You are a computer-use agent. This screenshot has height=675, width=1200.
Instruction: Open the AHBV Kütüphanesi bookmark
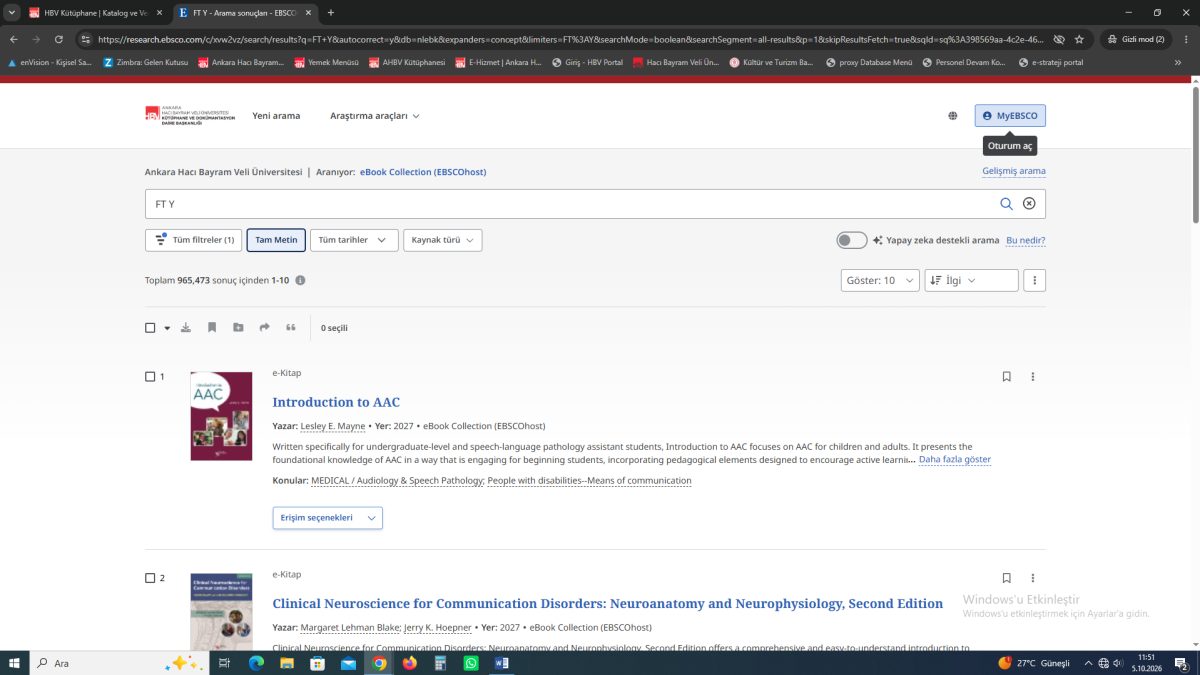(x=407, y=62)
